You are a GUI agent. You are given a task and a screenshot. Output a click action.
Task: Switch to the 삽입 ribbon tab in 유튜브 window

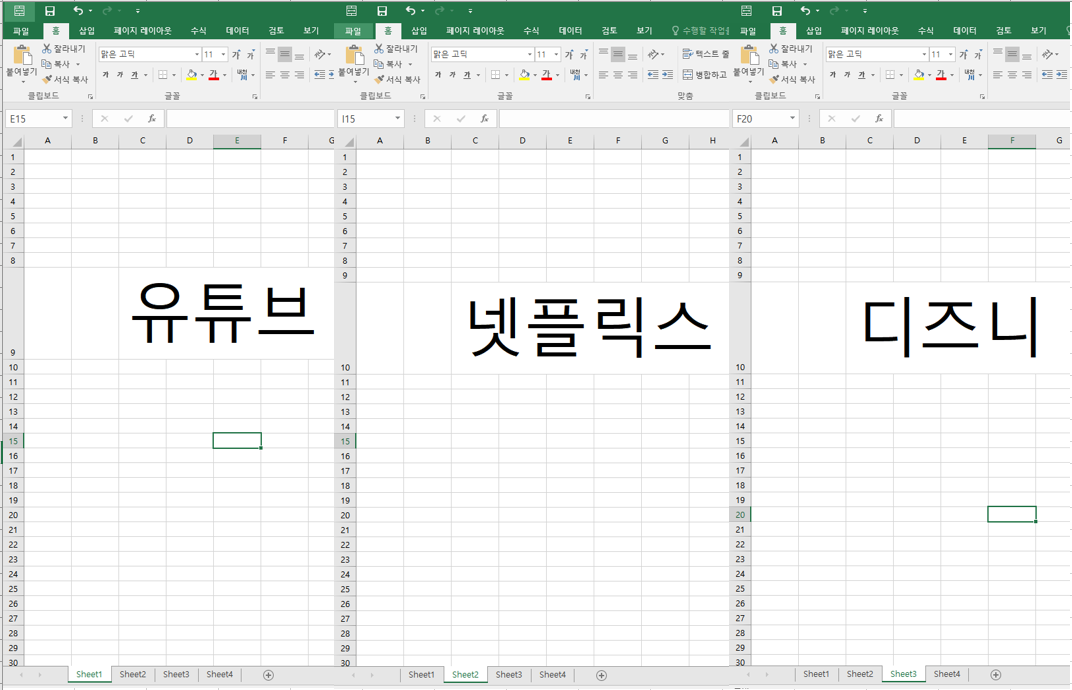click(x=86, y=30)
